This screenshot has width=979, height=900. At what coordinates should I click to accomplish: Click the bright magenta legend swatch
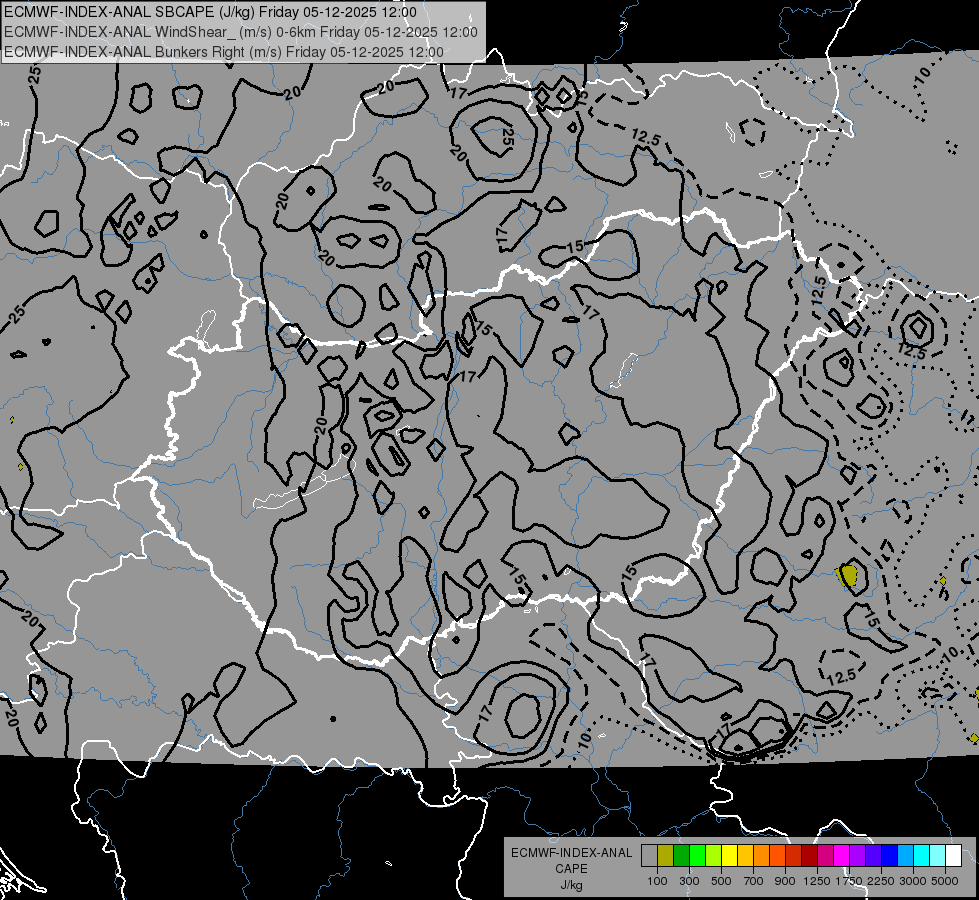click(x=842, y=856)
